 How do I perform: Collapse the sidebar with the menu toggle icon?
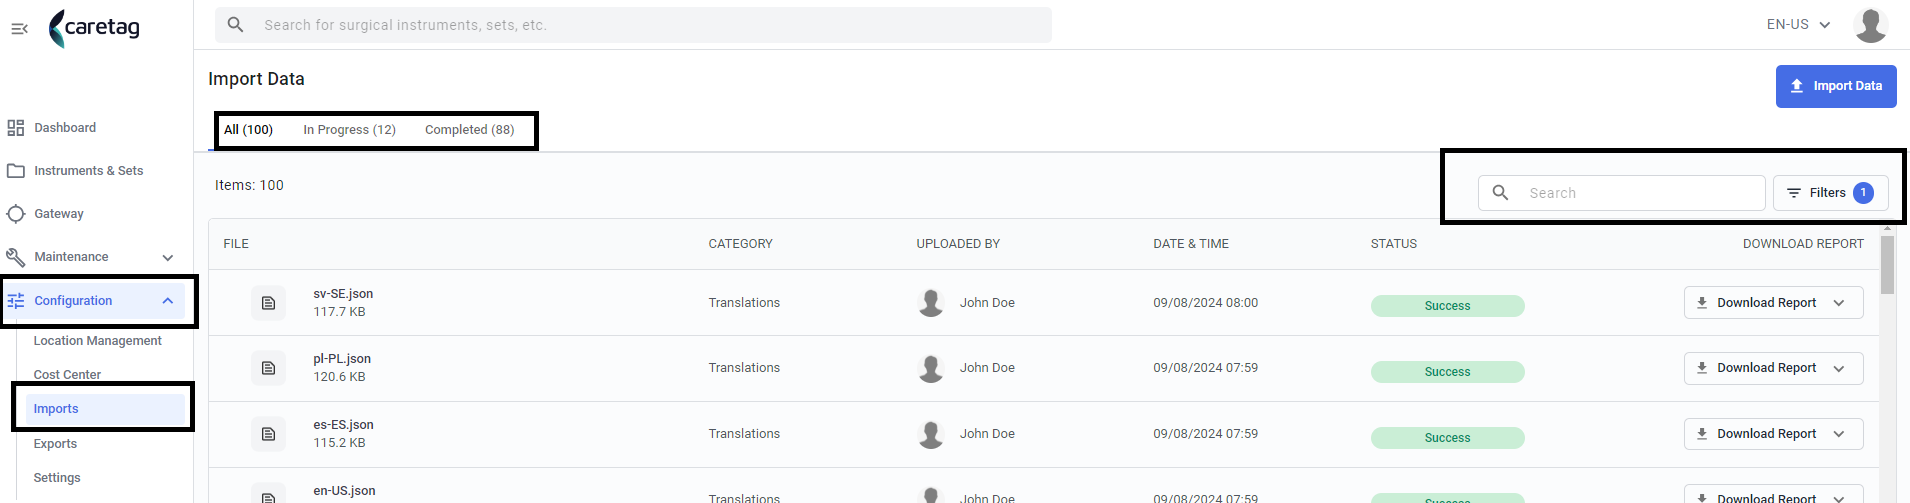coord(19,29)
